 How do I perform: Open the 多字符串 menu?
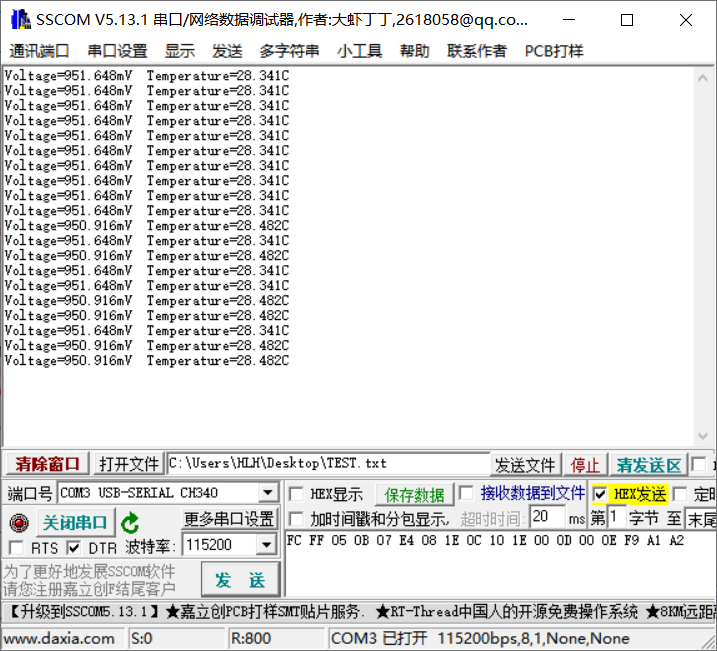(290, 51)
